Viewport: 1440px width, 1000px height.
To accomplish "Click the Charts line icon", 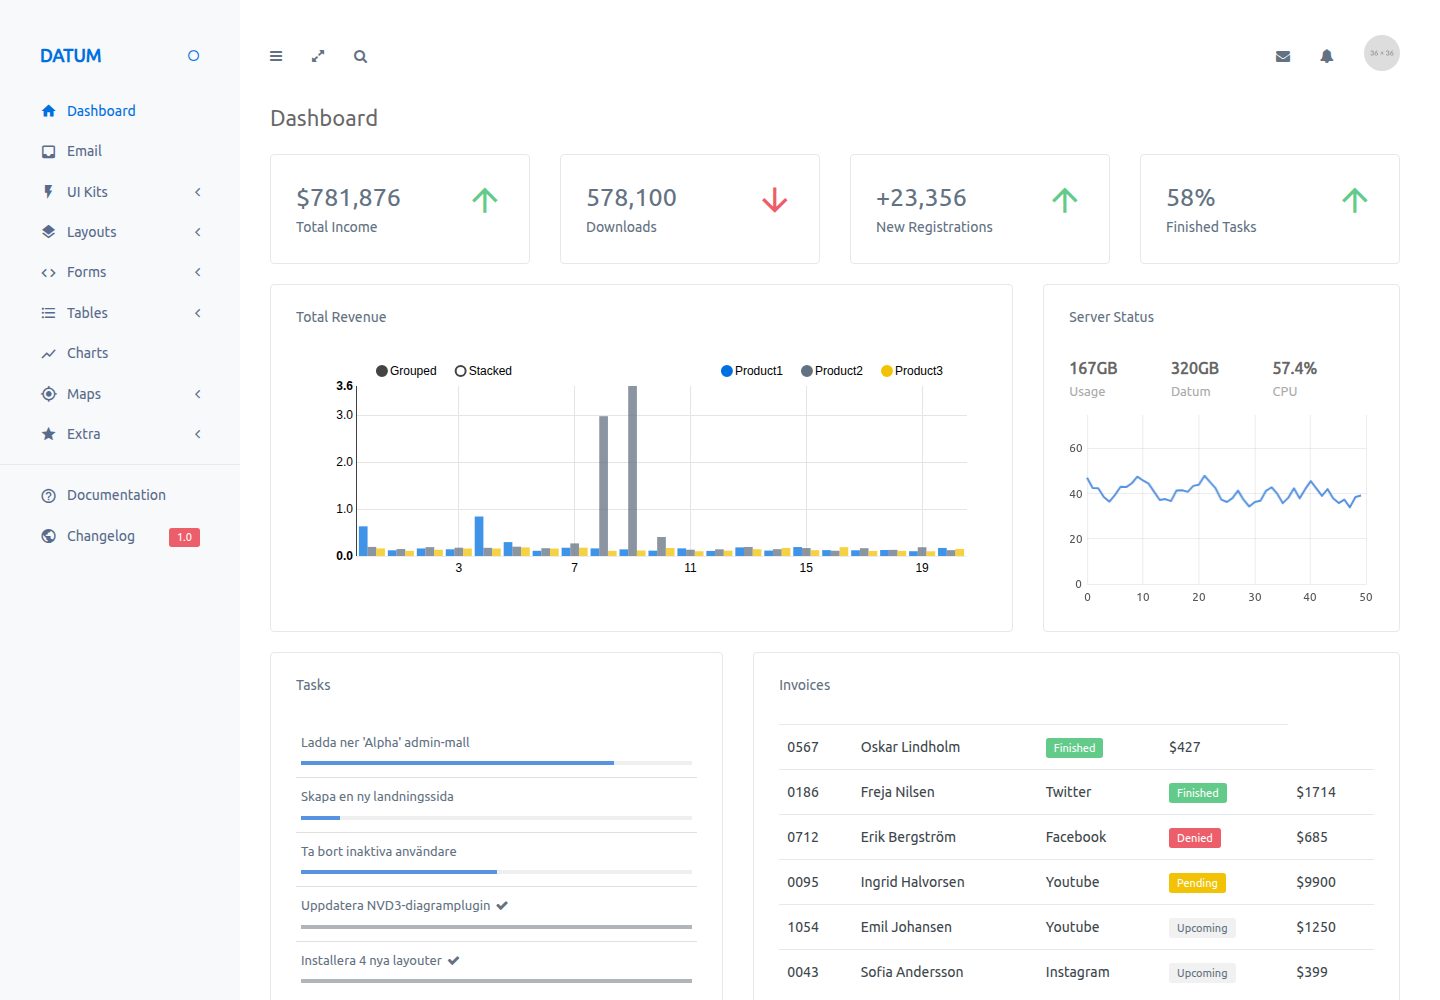I will point(48,354).
